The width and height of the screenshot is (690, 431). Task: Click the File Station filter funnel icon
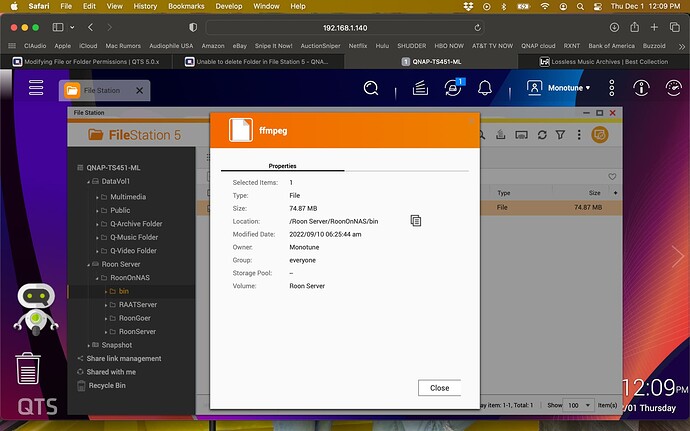(560, 135)
